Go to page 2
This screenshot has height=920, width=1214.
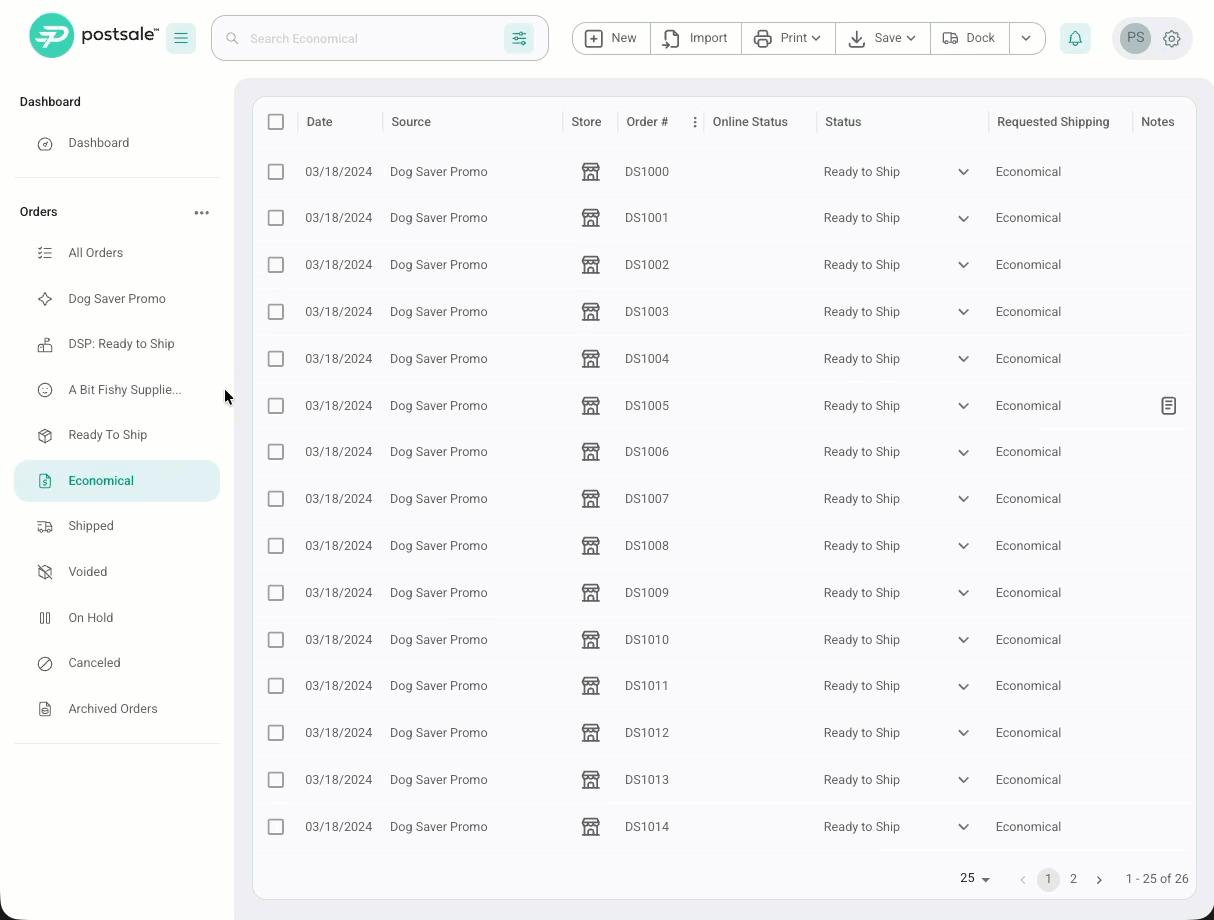tap(1073, 879)
